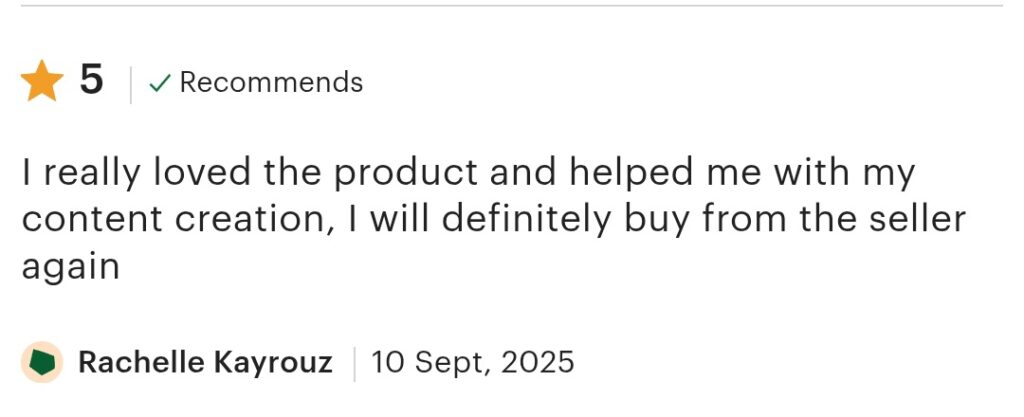Click the word "again" in the review
The height and width of the screenshot is (417, 1024).
tap(70, 268)
